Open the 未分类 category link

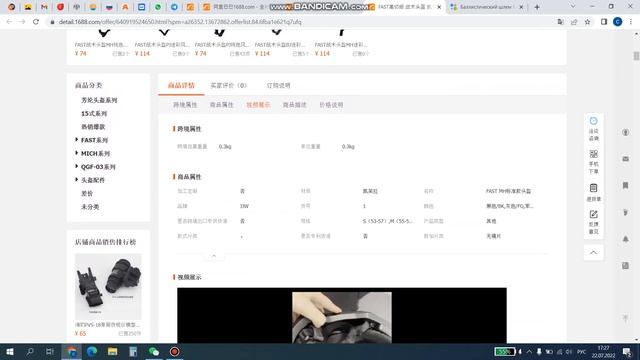point(90,207)
